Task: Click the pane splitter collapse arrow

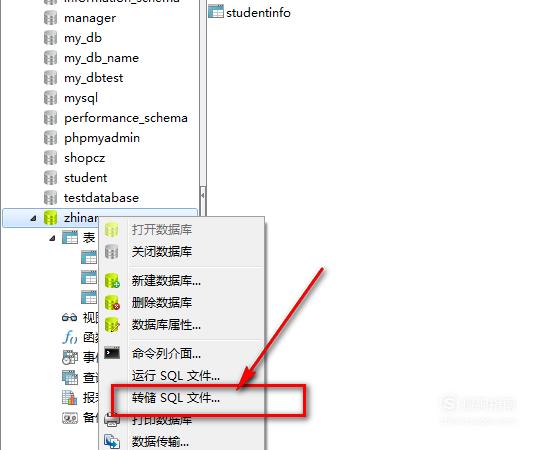Action: [203, 195]
